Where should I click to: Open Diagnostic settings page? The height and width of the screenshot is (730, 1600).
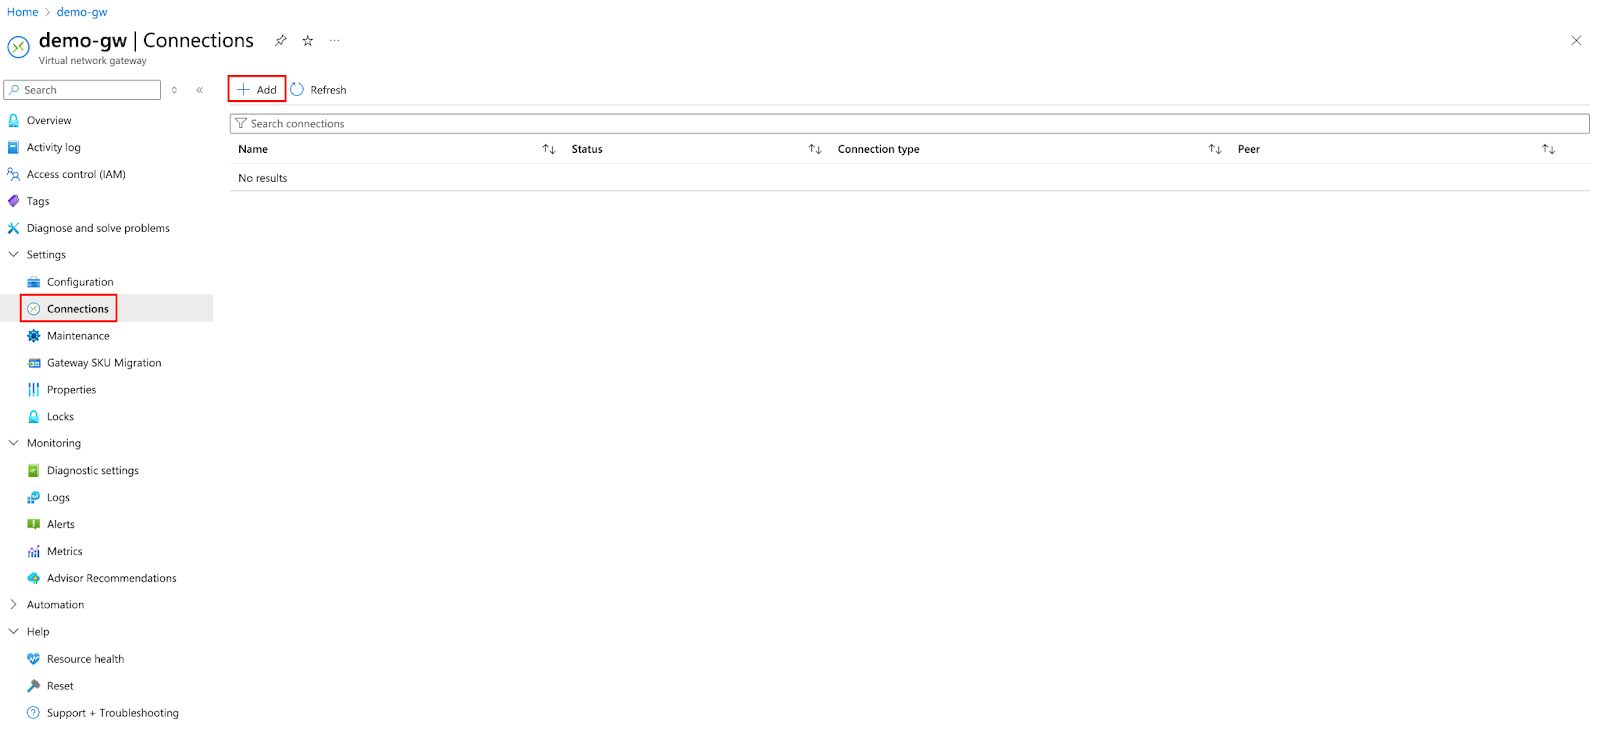coord(93,471)
